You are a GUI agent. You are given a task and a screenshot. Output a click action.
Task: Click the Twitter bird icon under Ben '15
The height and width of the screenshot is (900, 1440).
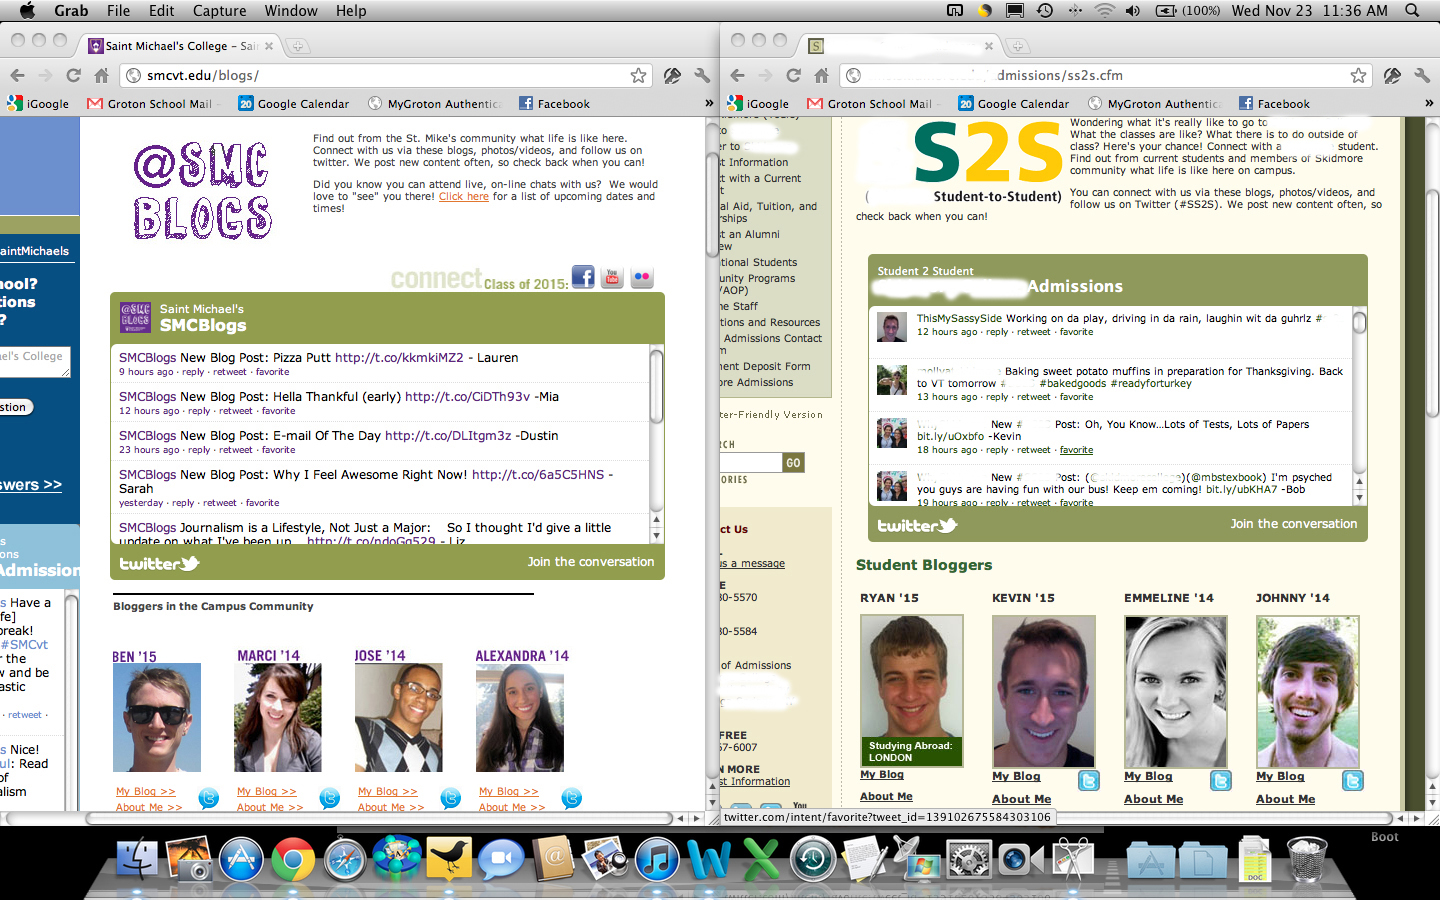[x=208, y=798]
